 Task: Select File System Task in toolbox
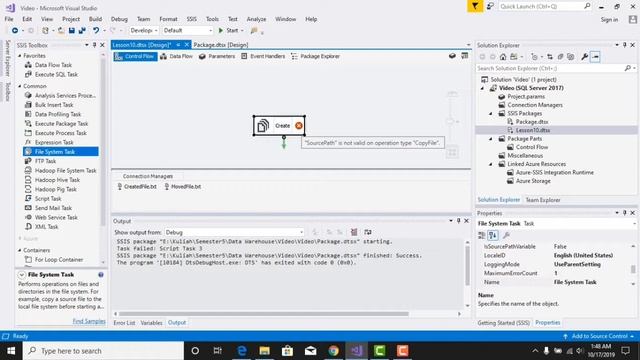(60, 152)
